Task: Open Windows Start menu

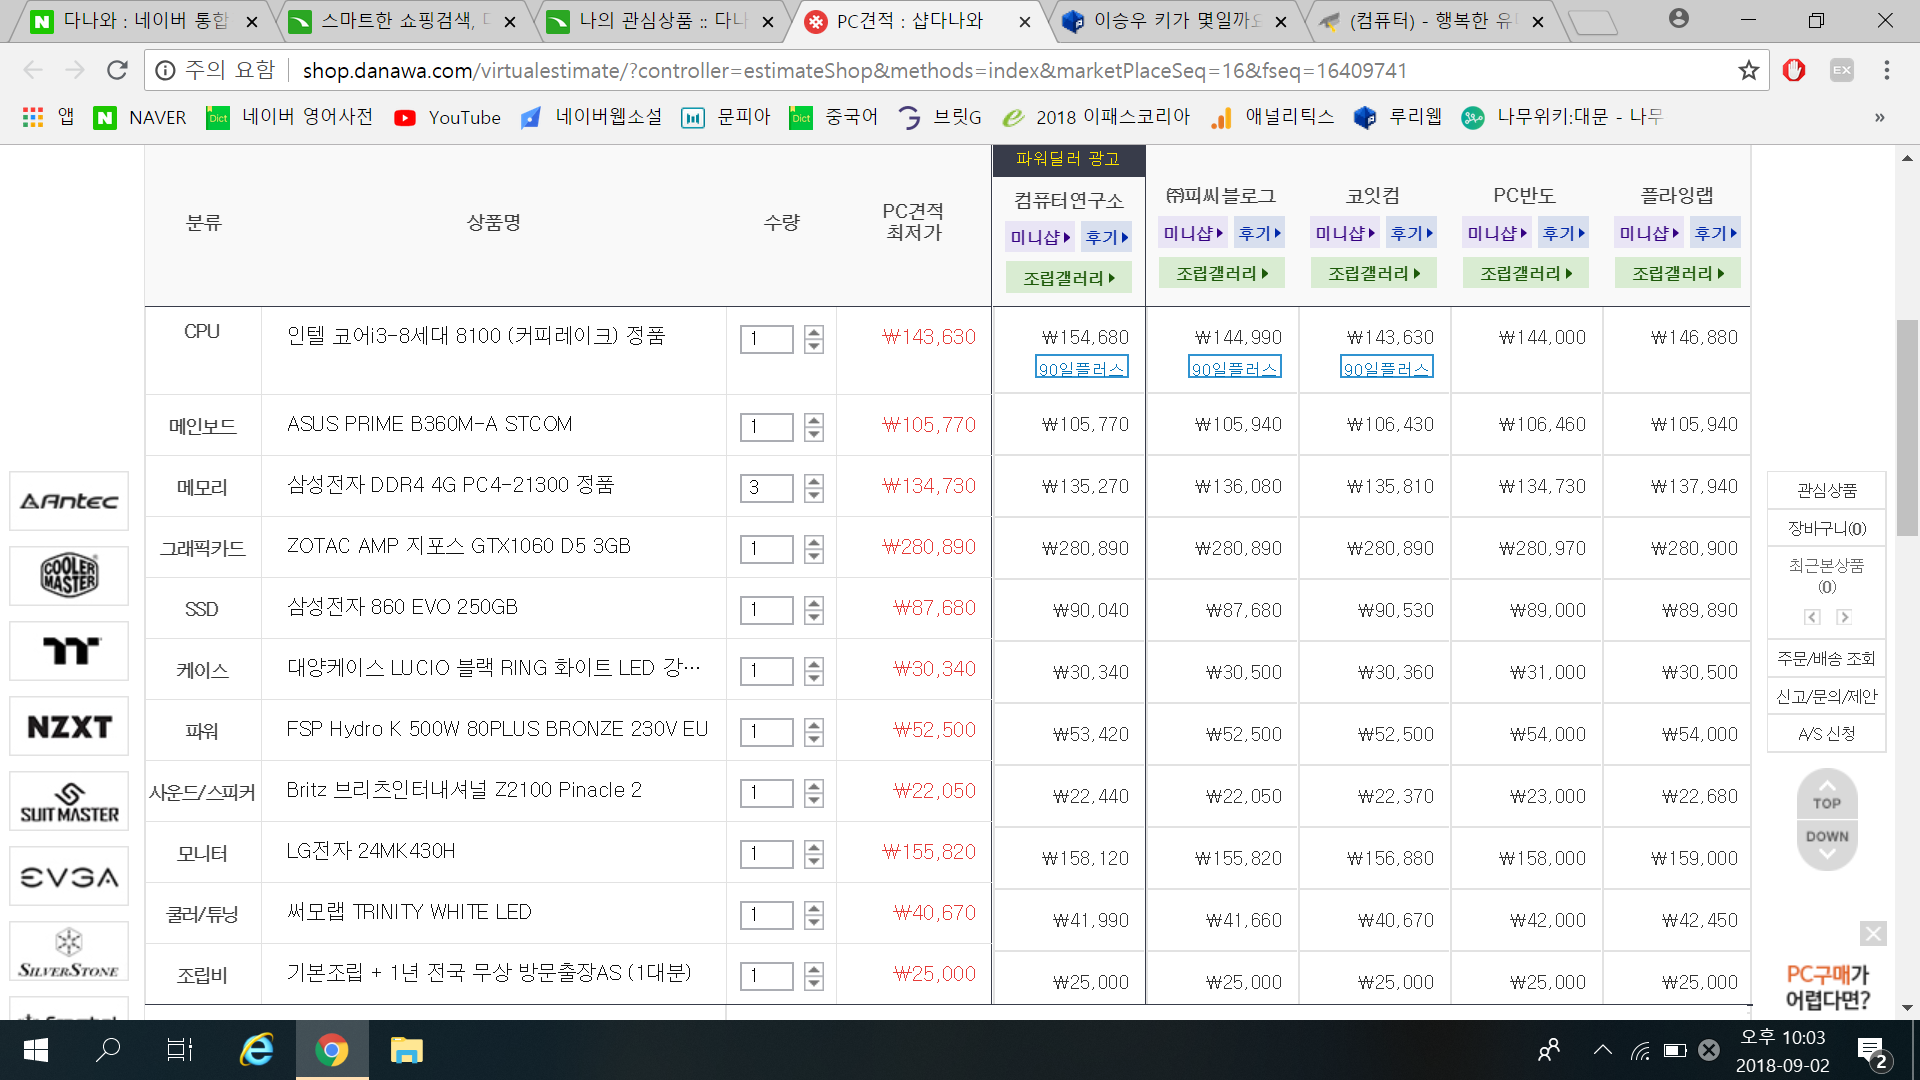Action: click(x=36, y=1050)
